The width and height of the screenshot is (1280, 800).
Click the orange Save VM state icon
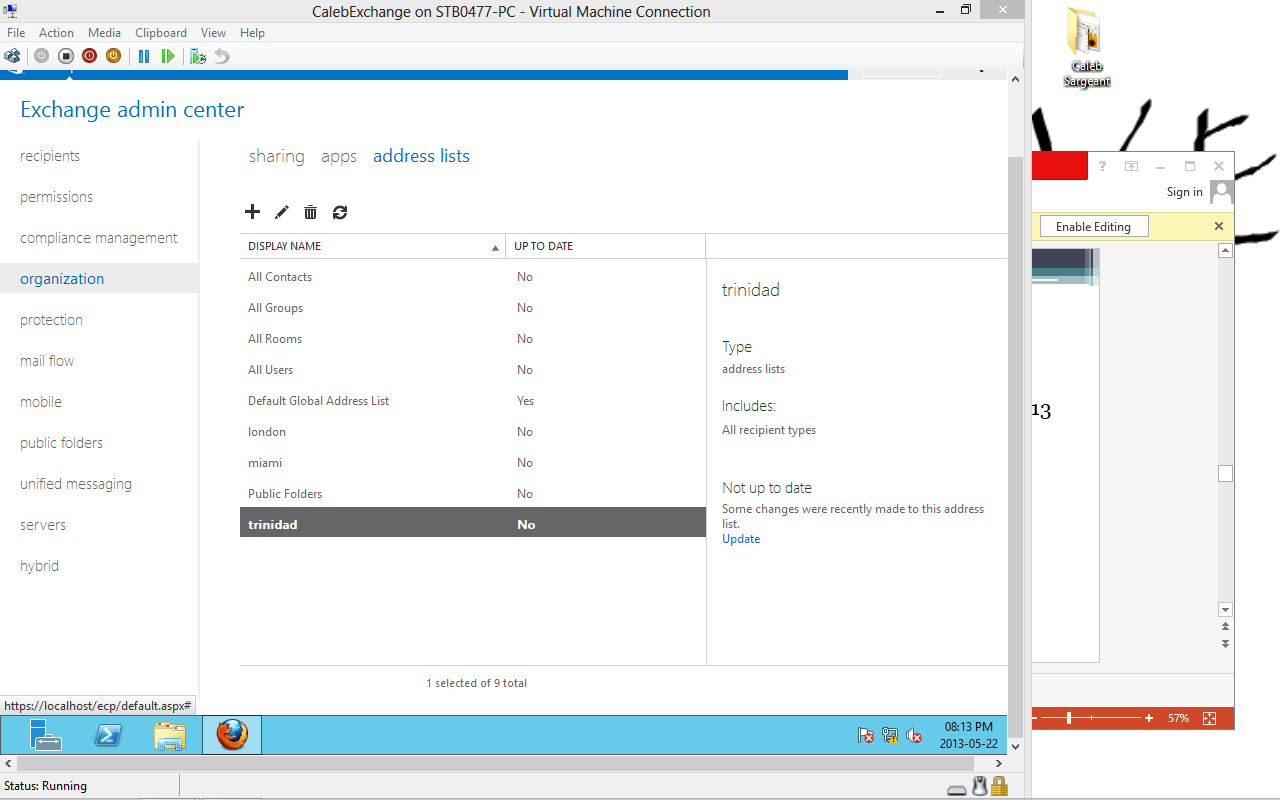point(113,56)
